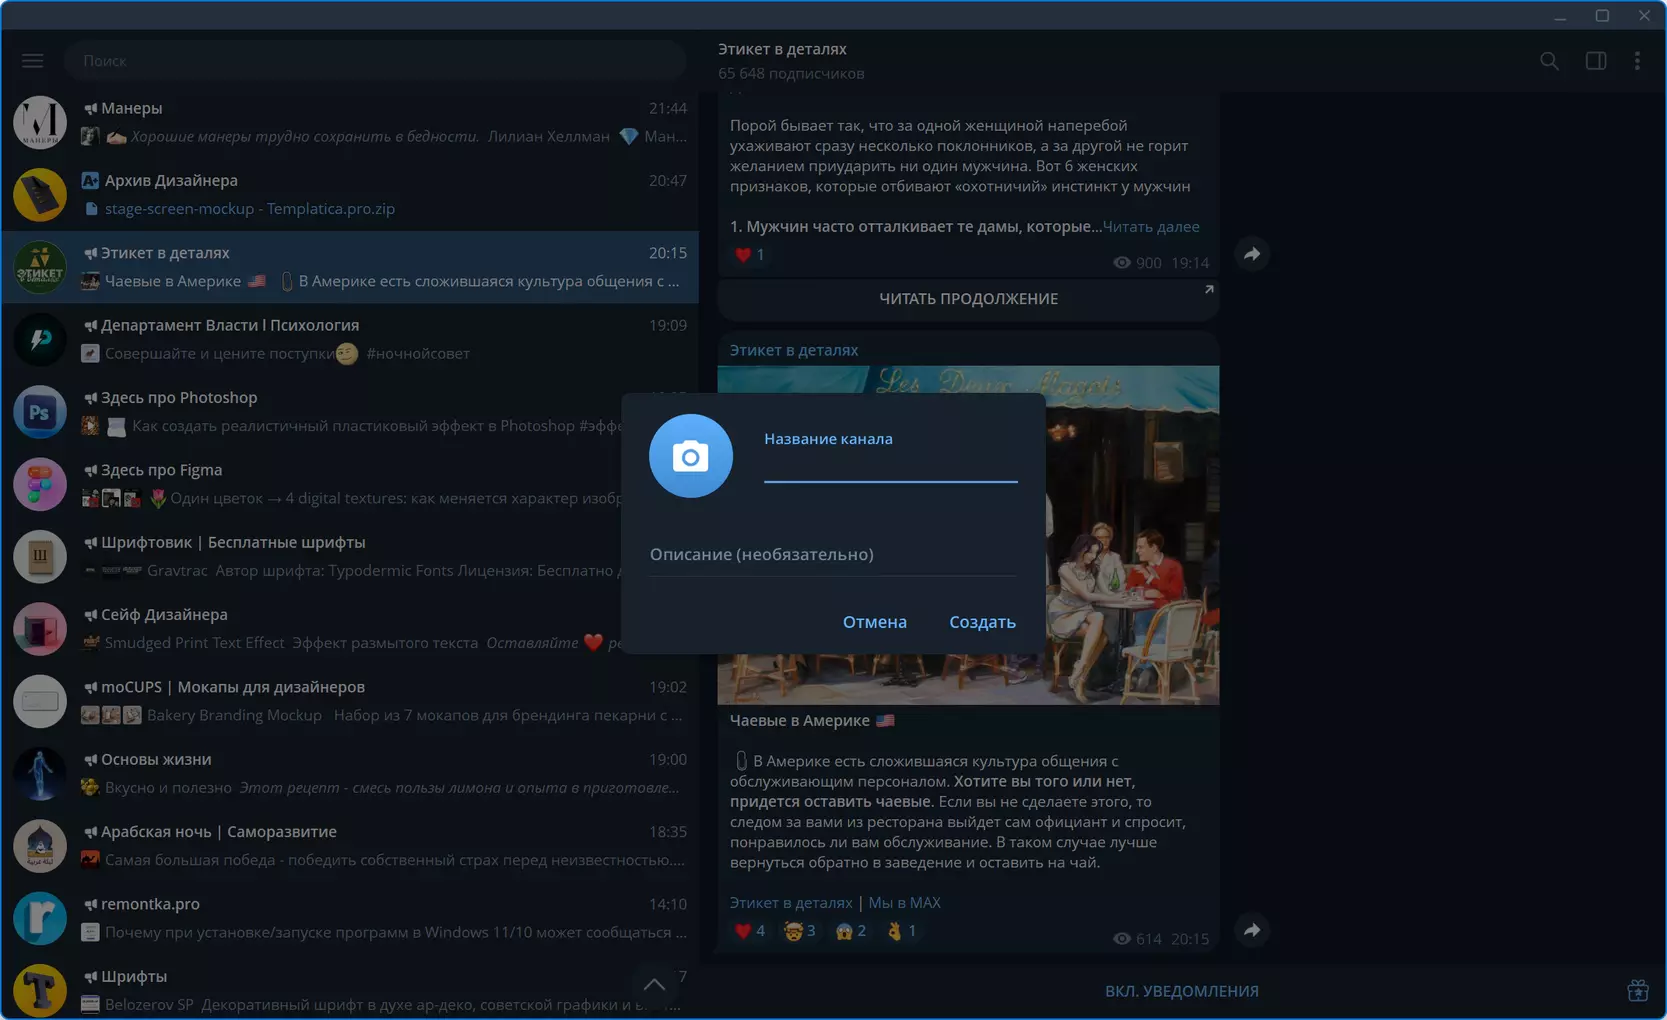This screenshot has width=1667, height=1020.
Task: Expand post via Читать далее link
Action: coord(1151,227)
